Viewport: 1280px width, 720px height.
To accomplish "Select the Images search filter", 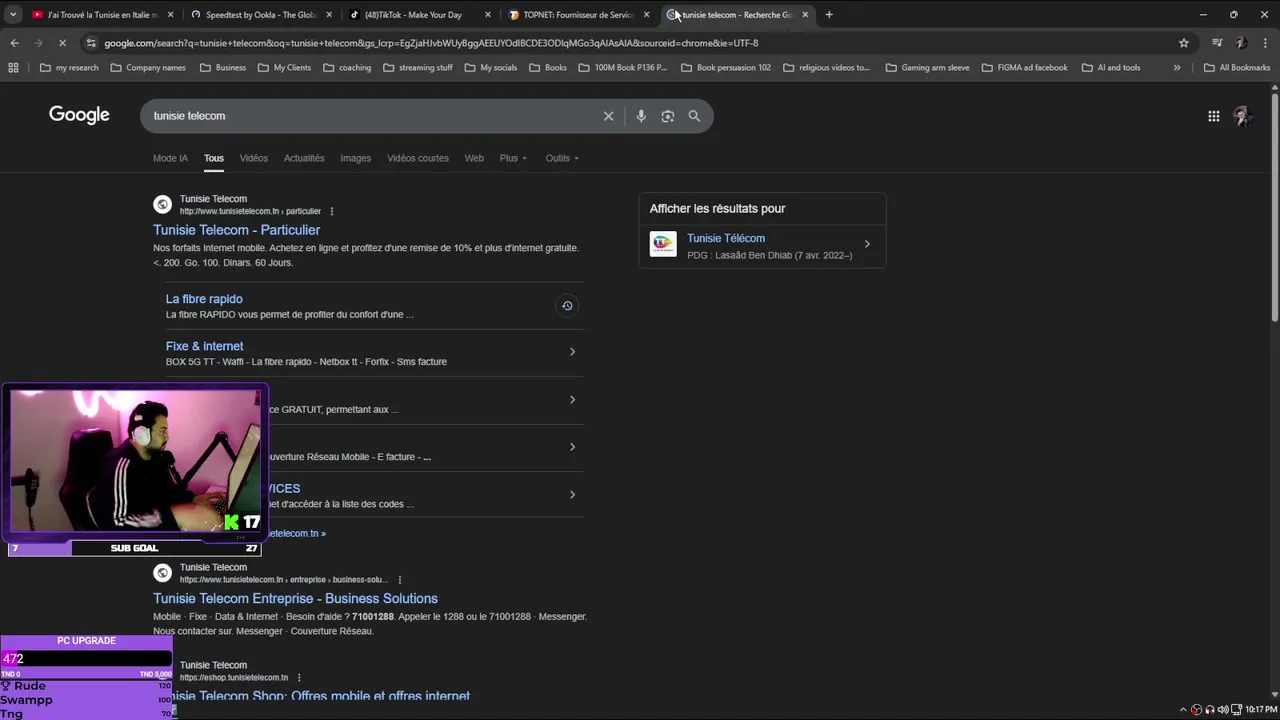I will tap(356, 158).
